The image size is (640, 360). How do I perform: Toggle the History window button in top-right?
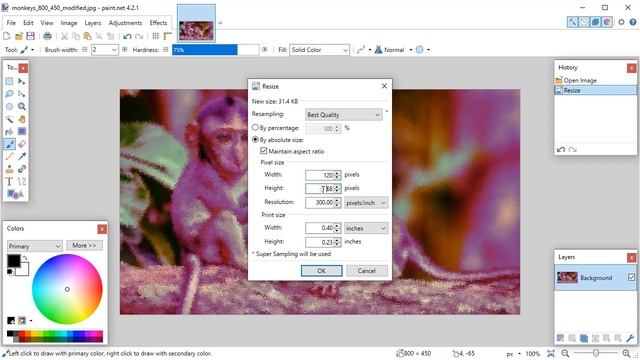(x=584, y=22)
